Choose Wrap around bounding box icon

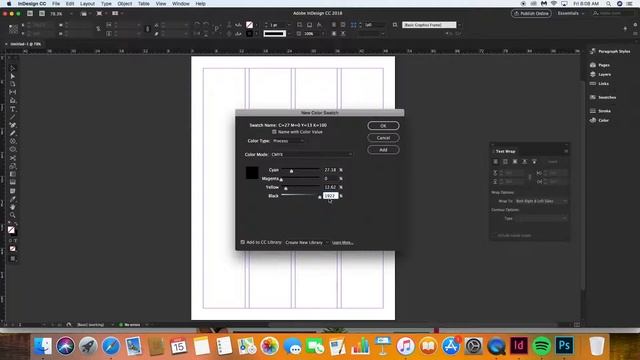pyautogui.click(x=505, y=162)
